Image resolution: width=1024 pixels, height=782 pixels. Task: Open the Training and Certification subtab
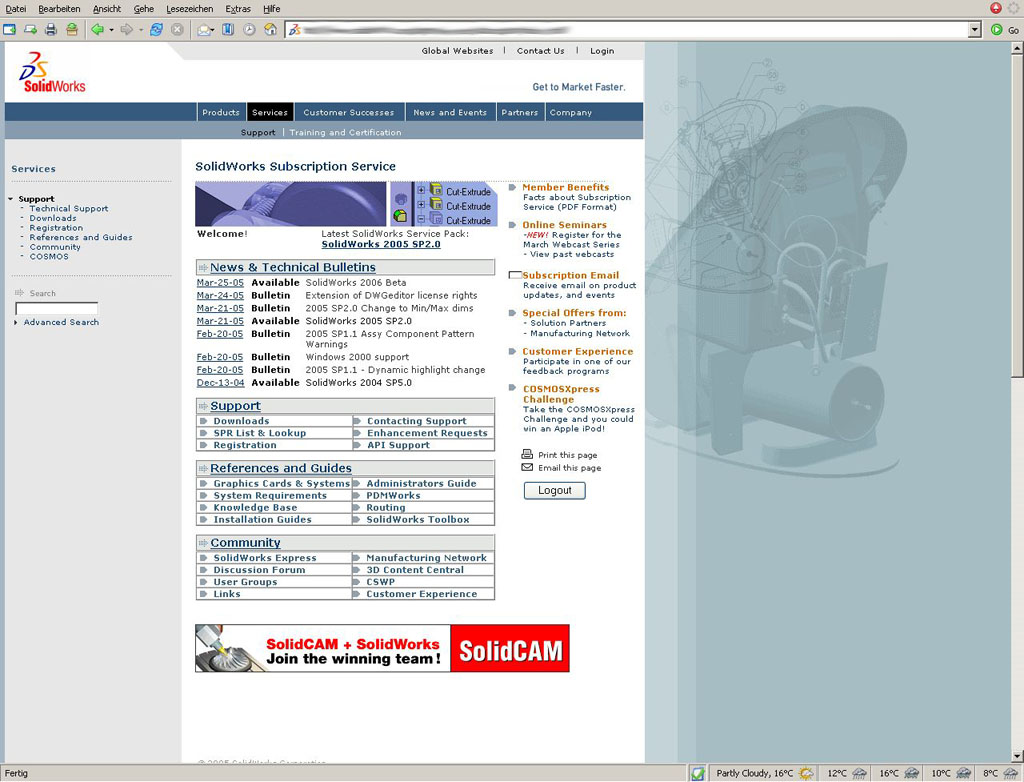[x=345, y=133]
